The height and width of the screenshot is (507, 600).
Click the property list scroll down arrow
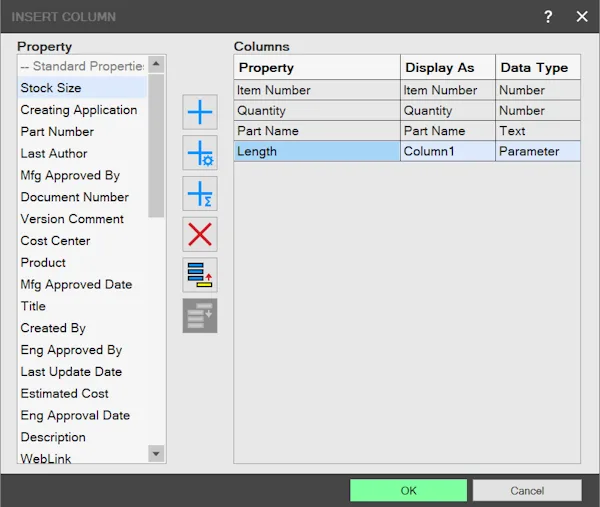(x=156, y=454)
